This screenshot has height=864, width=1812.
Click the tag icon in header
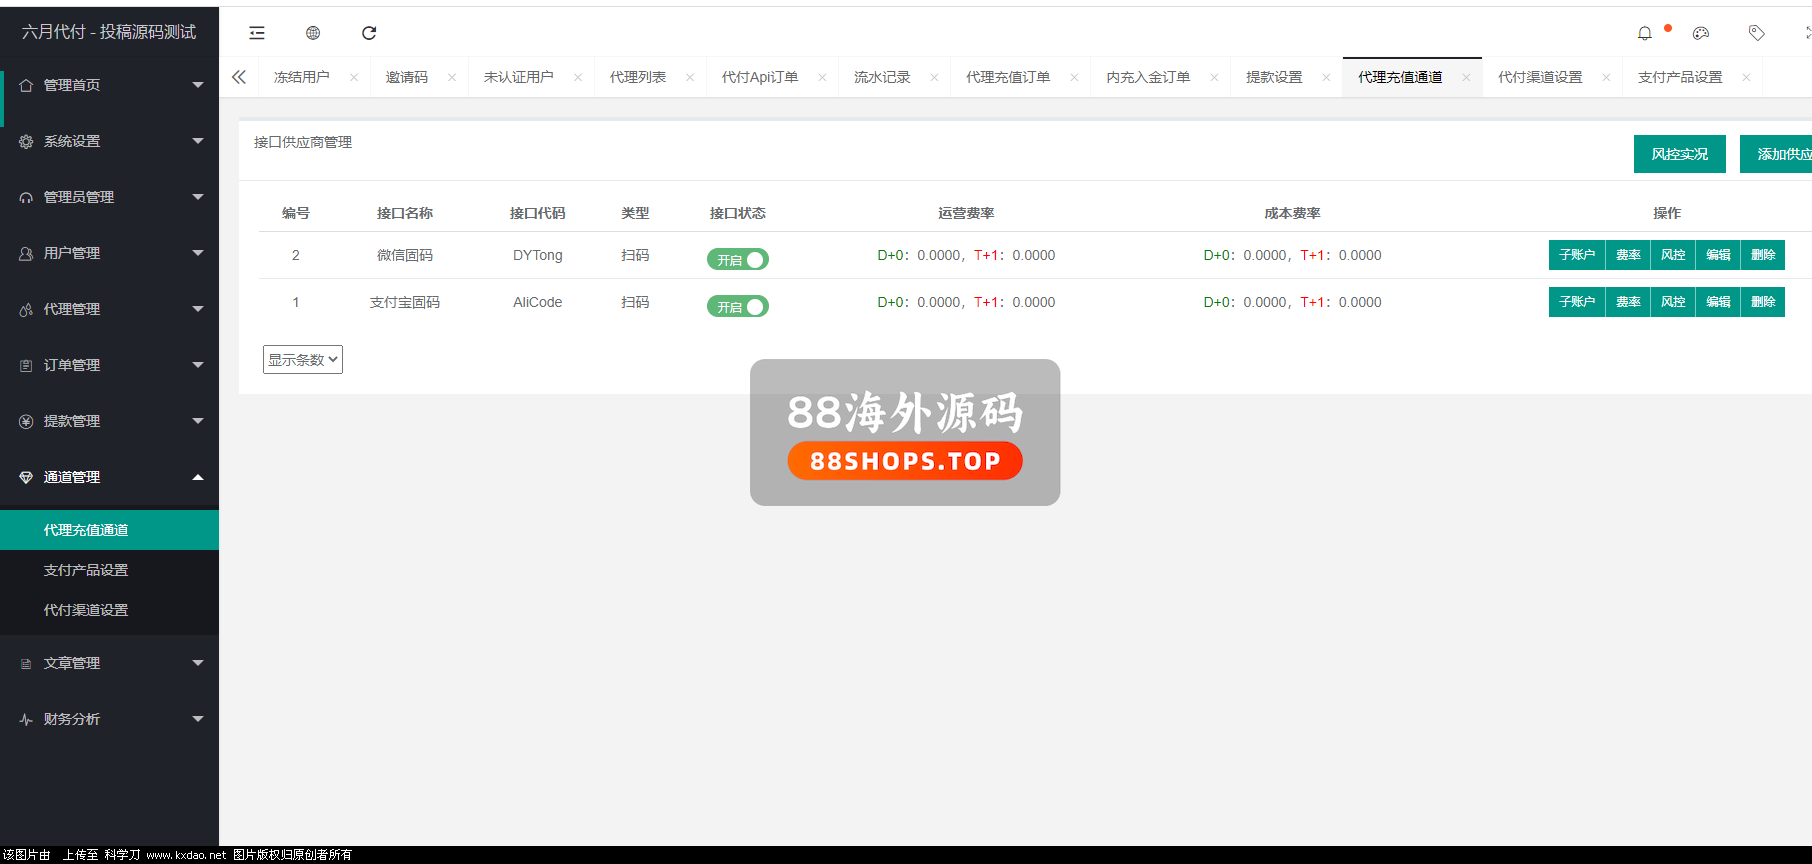coord(1756,33)
